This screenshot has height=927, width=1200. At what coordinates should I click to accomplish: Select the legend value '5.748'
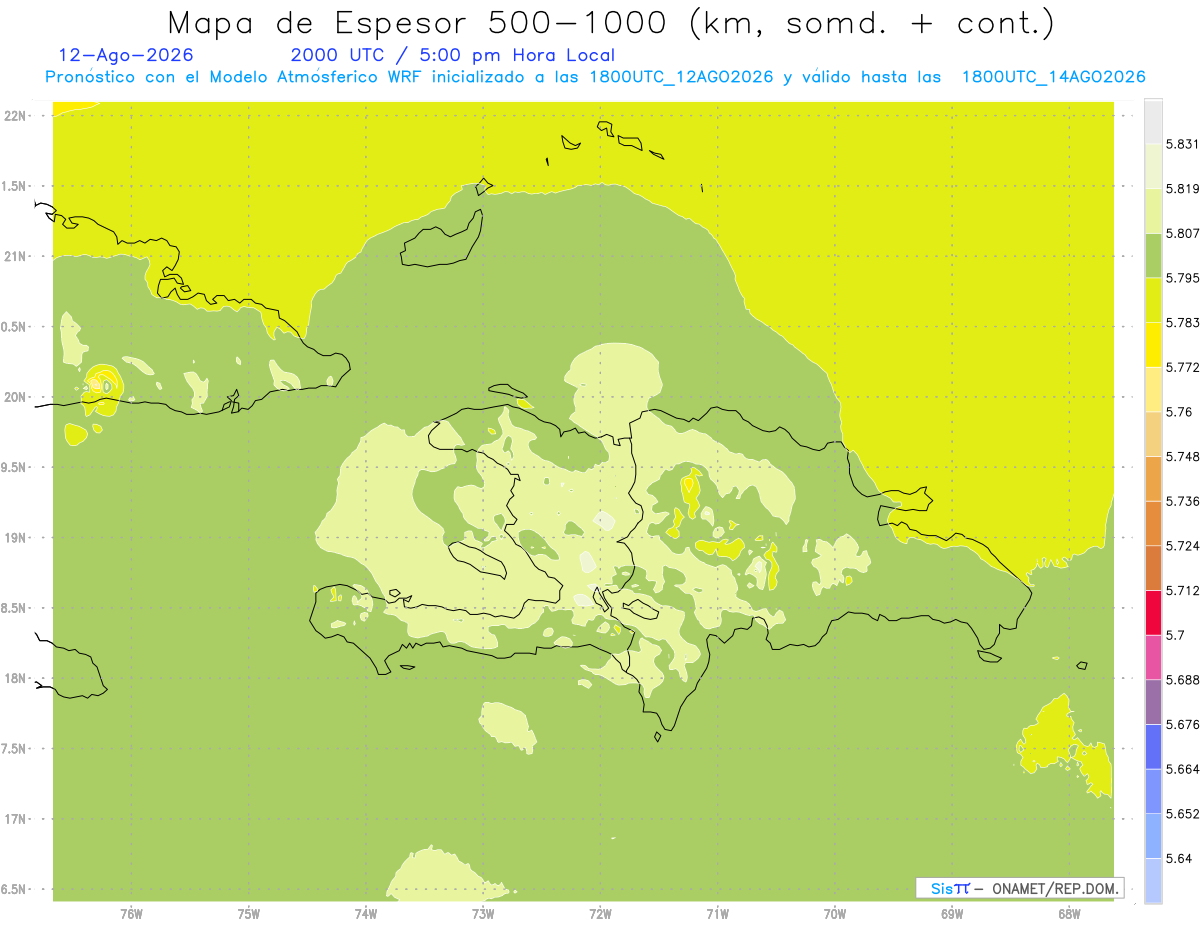point(1183,456)
